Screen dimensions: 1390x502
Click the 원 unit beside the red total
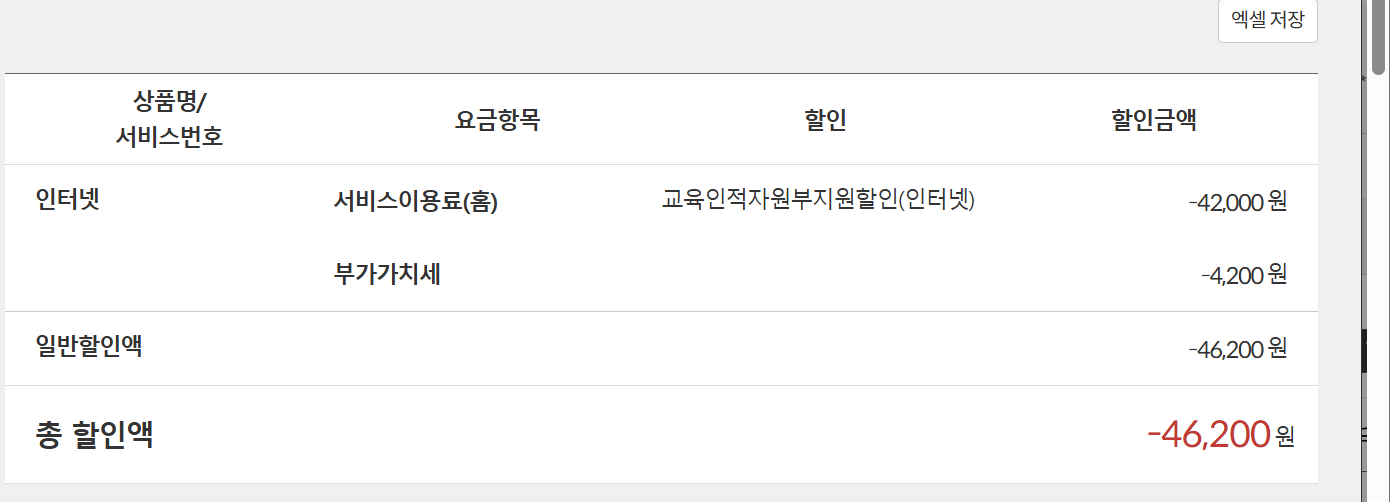(x=1285, y=437)
